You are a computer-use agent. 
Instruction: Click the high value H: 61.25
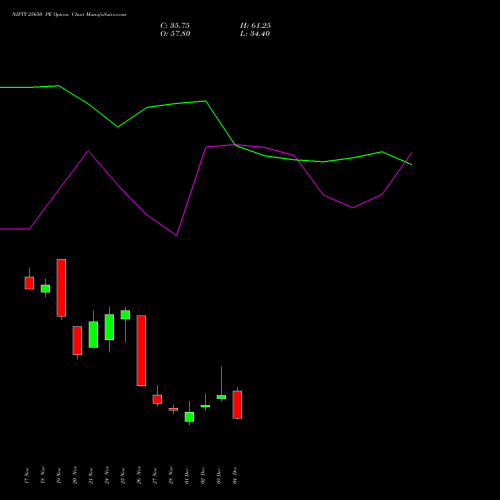(255, 26)
